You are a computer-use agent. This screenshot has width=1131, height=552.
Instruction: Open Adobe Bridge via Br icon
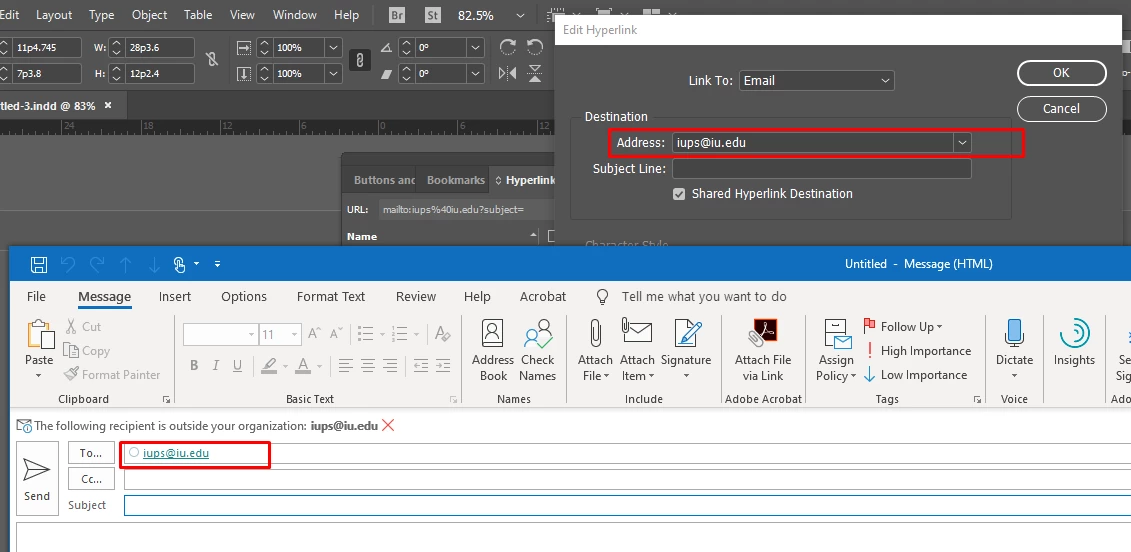(396, 14)
